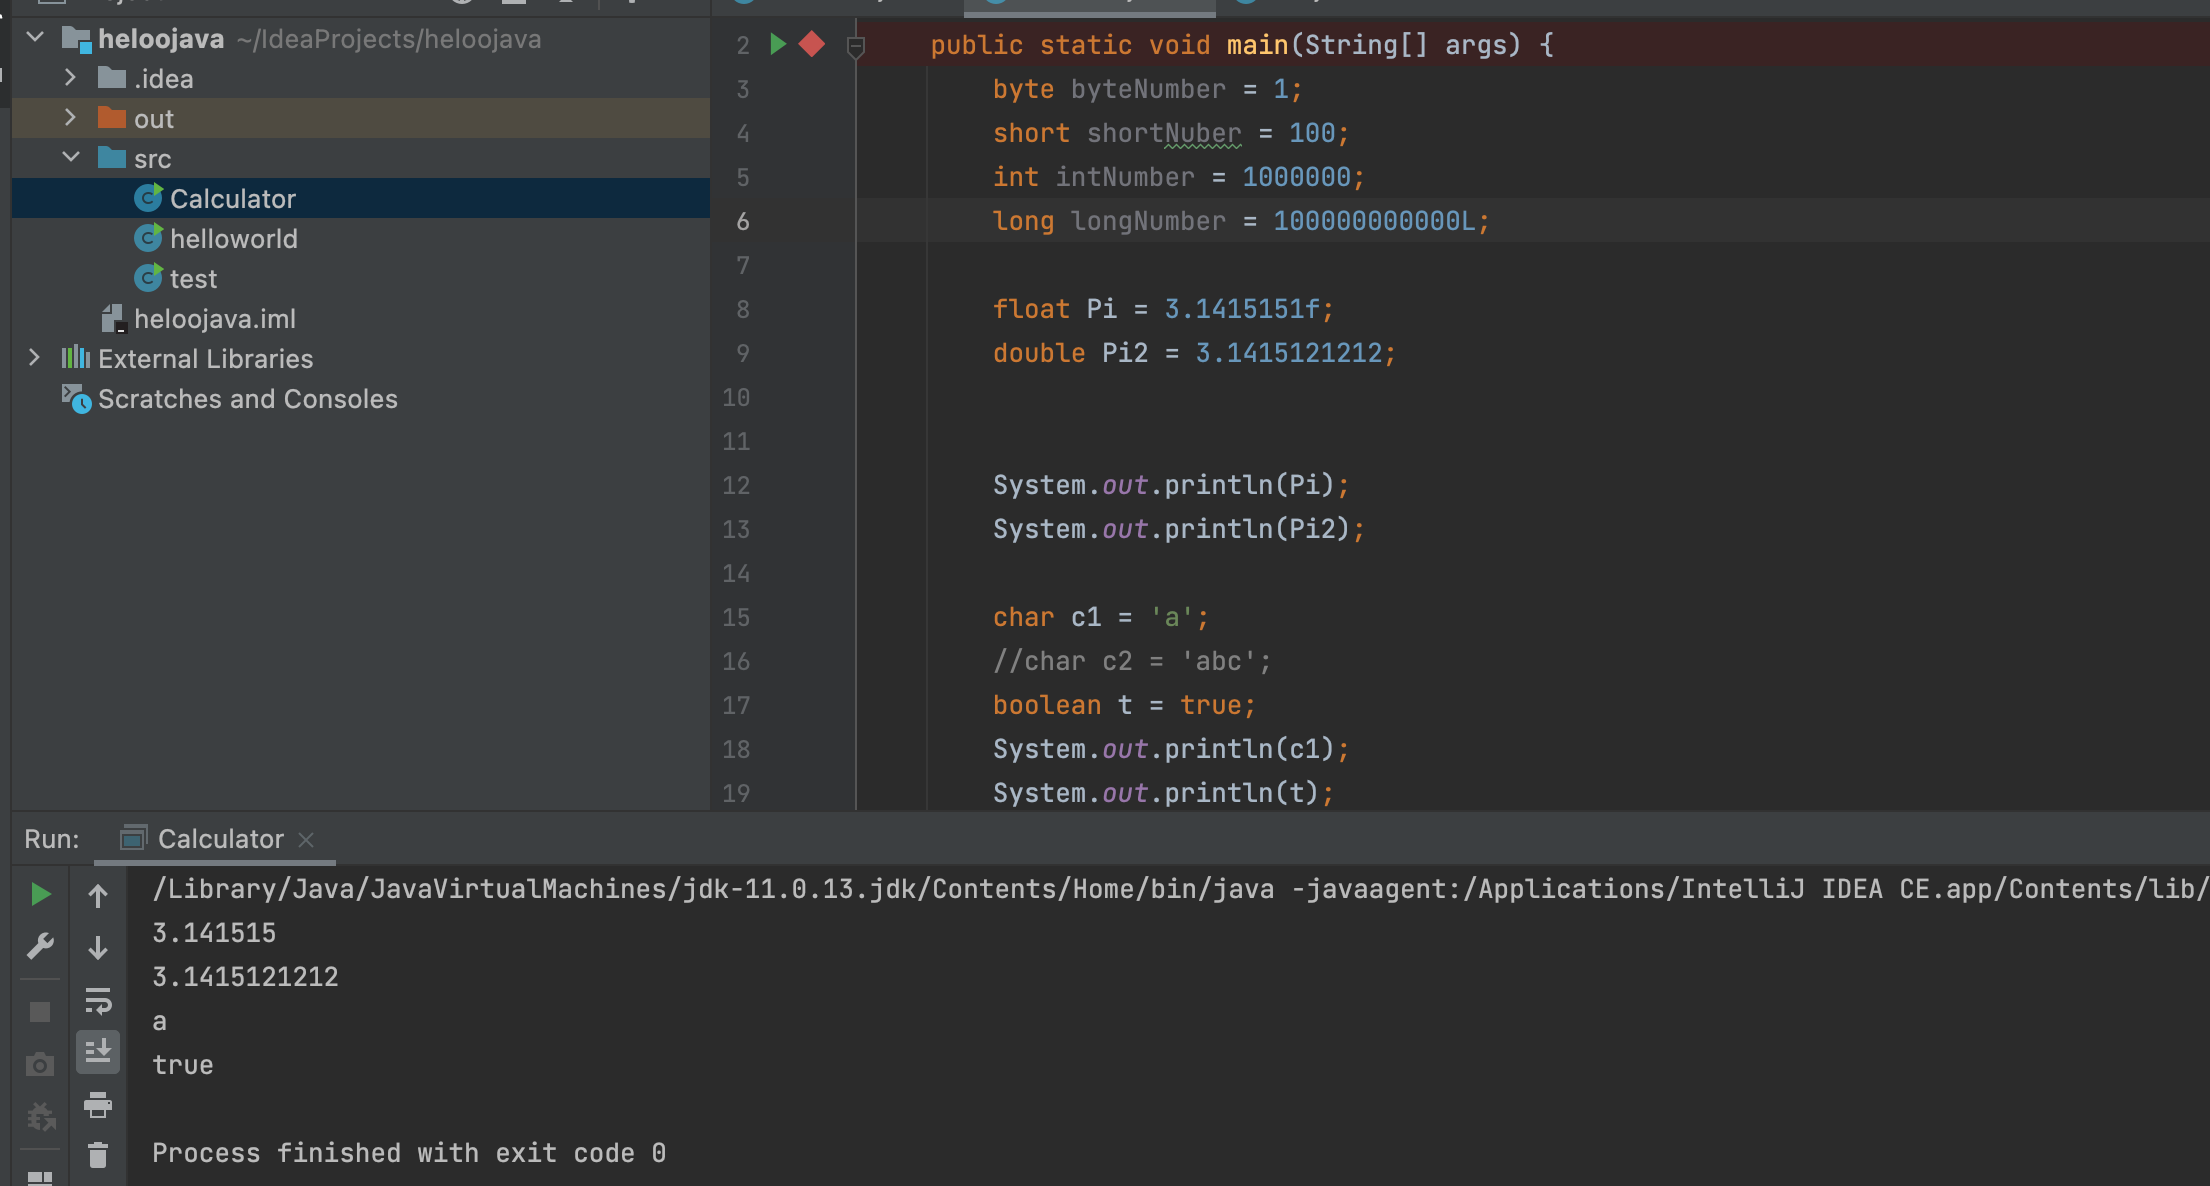Image resolution: width=2210 pixels, height=1186 pixels.
Task: Run main using gutter green arrow
Action: point(778,44)
